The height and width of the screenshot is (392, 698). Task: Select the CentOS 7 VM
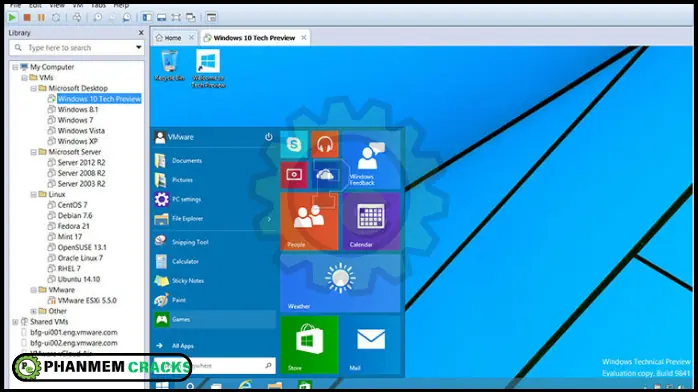72,205
